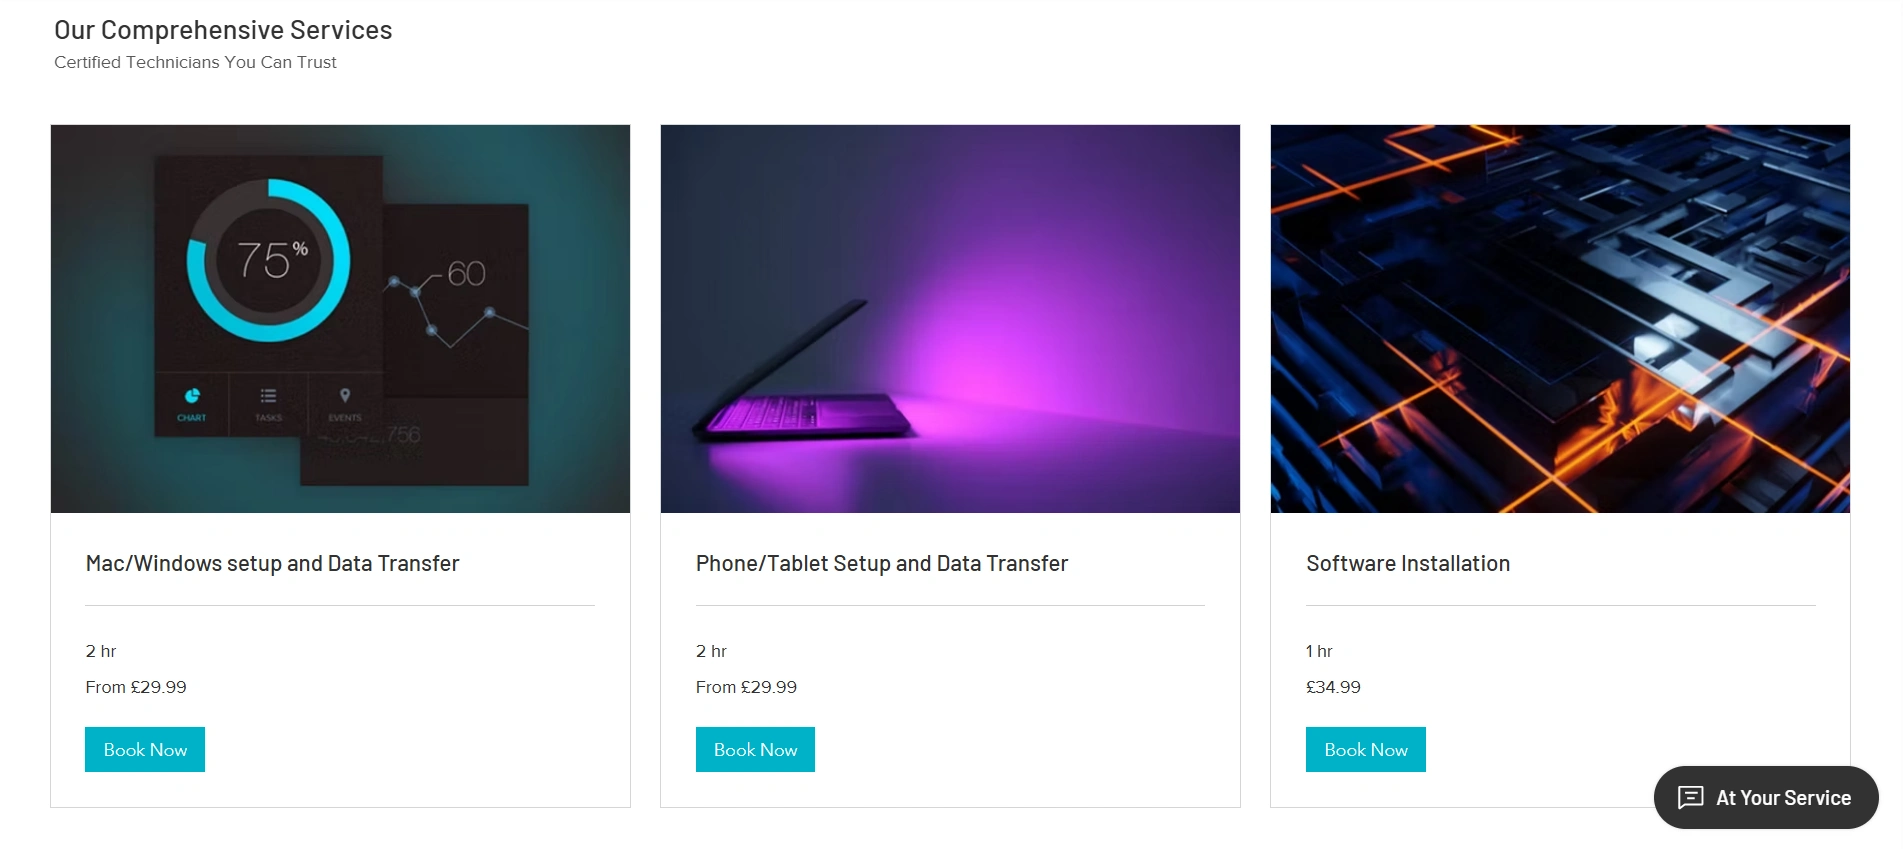Select the purple glowing laptop image

(x=950, y=318)
